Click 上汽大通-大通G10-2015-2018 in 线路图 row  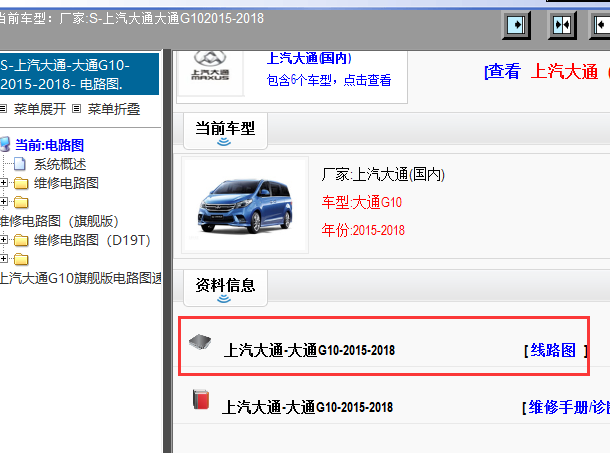point(309,350)
